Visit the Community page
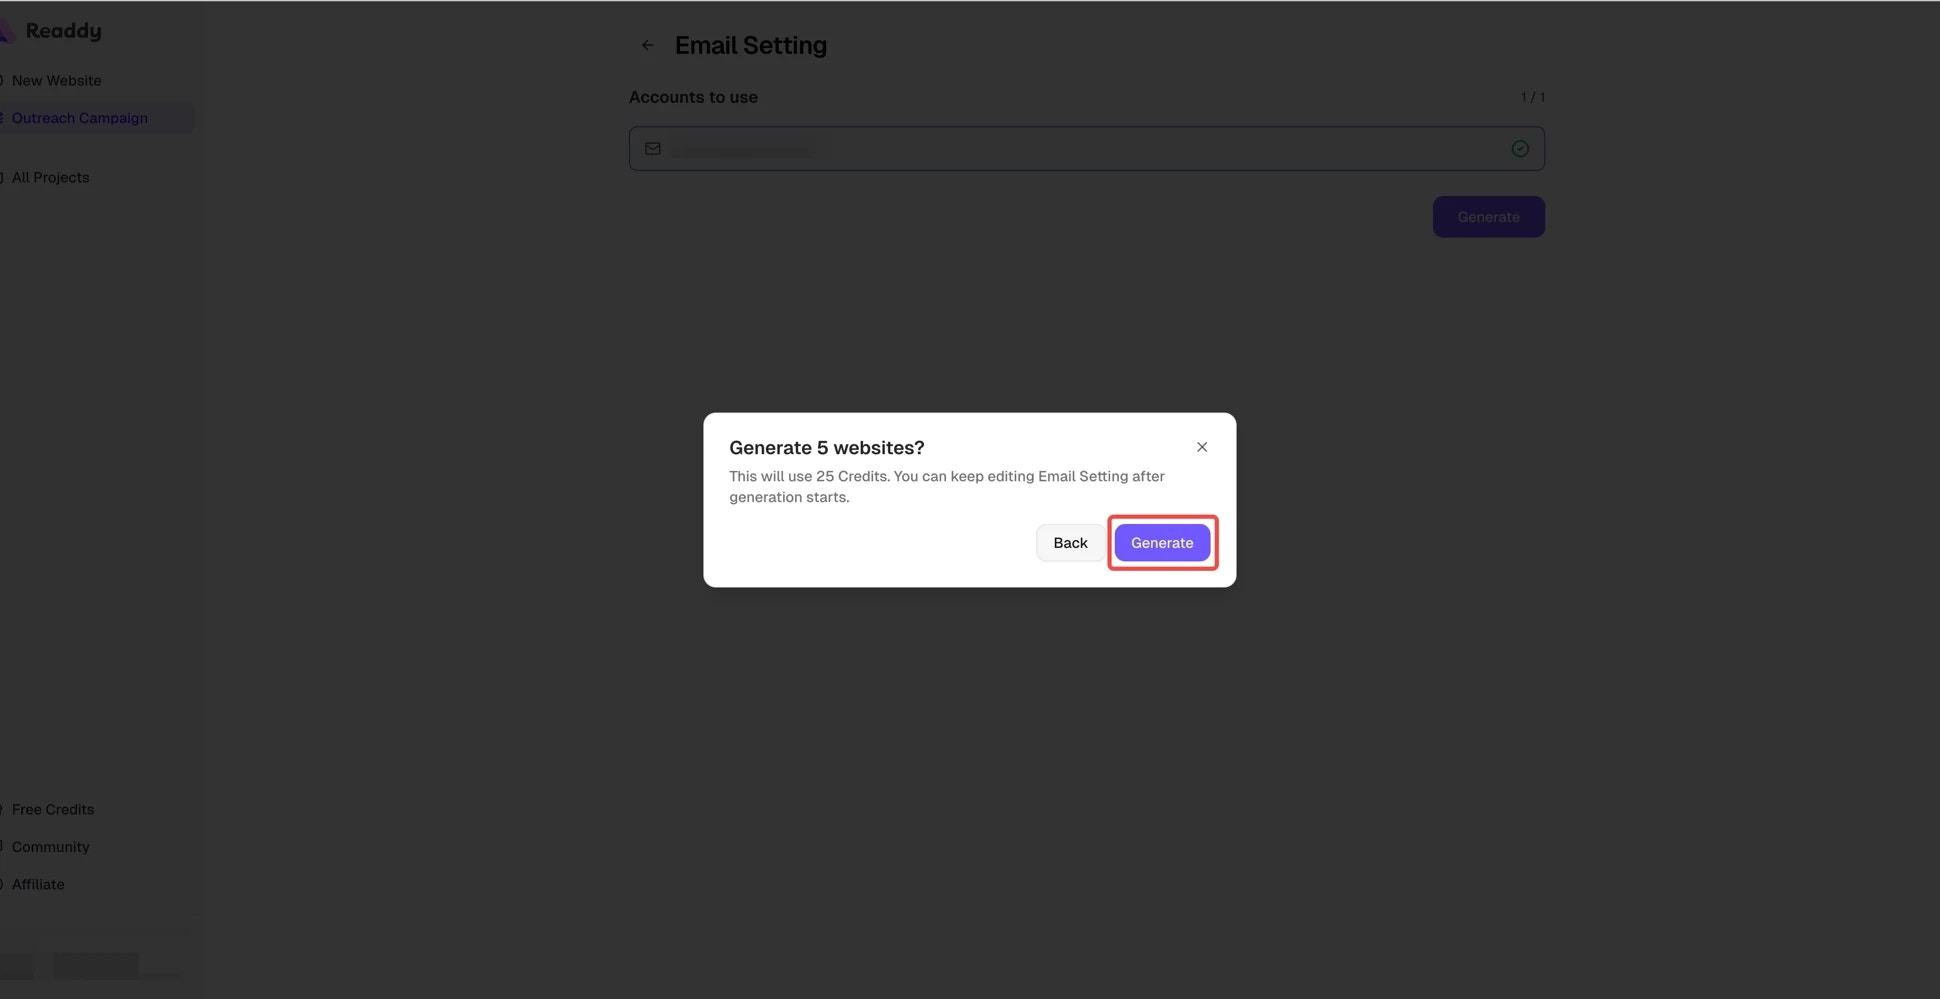Screen dimensions: 1940x999 pos(50,847)
